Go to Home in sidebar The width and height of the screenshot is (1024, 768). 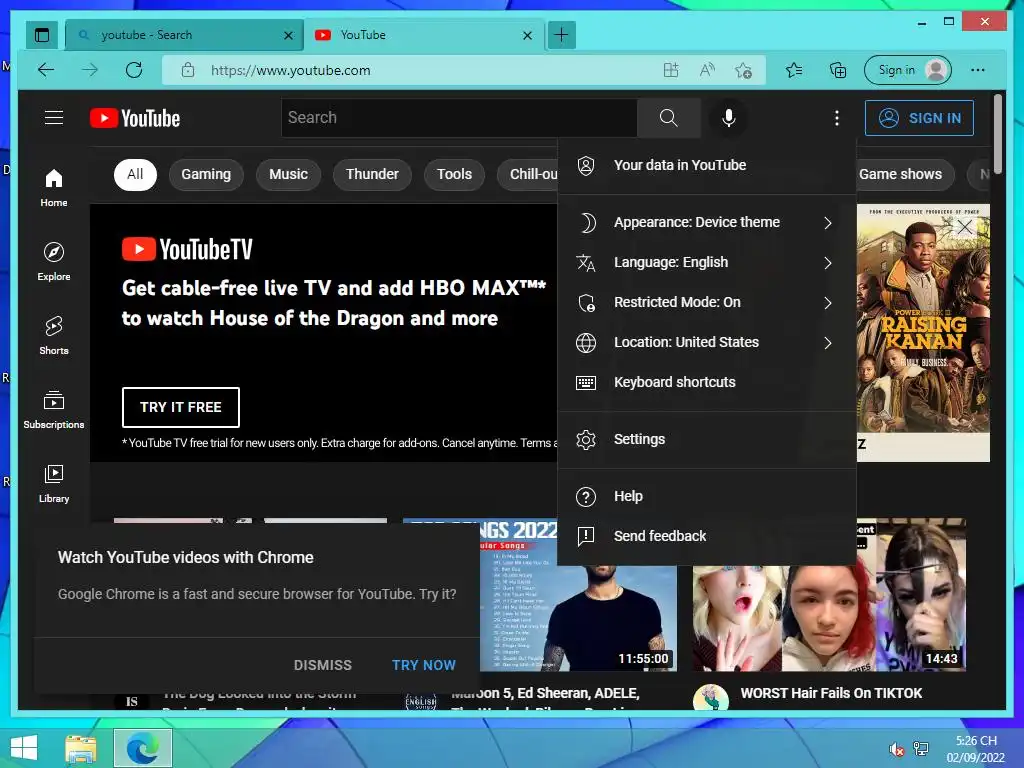54,187
